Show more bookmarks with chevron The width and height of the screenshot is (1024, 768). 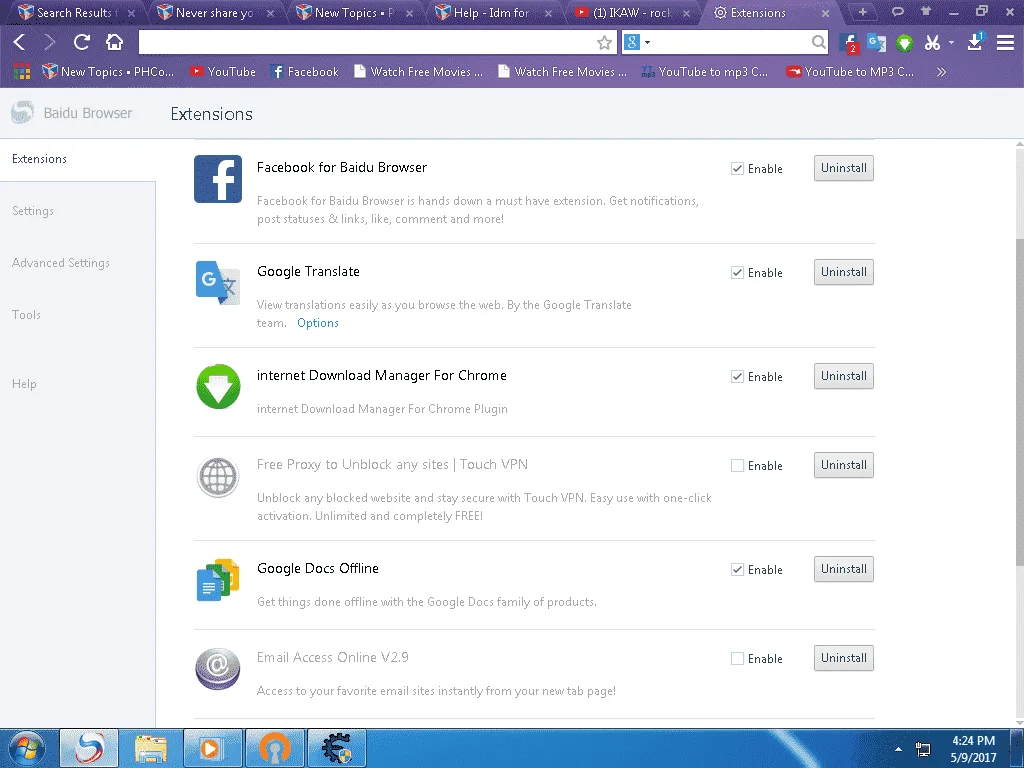click(x=941, y=72)
